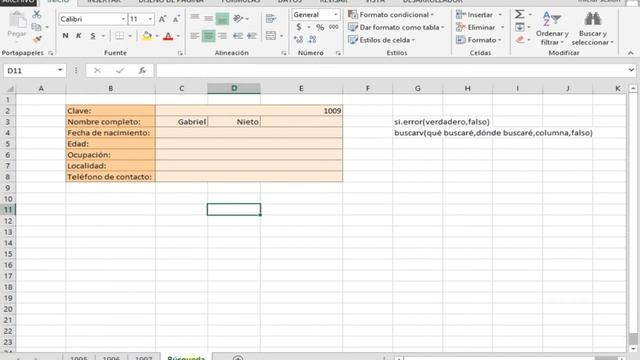Screen dimensions: 640x360
Task: Apply accounting dollar format
Action: point(299,27)
